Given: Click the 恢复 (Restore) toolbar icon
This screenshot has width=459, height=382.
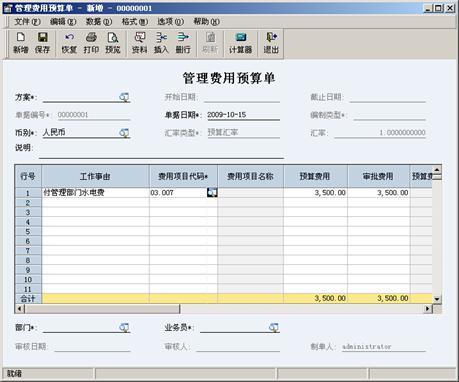Looking at the screenshot, I should [x=69, y=43].
